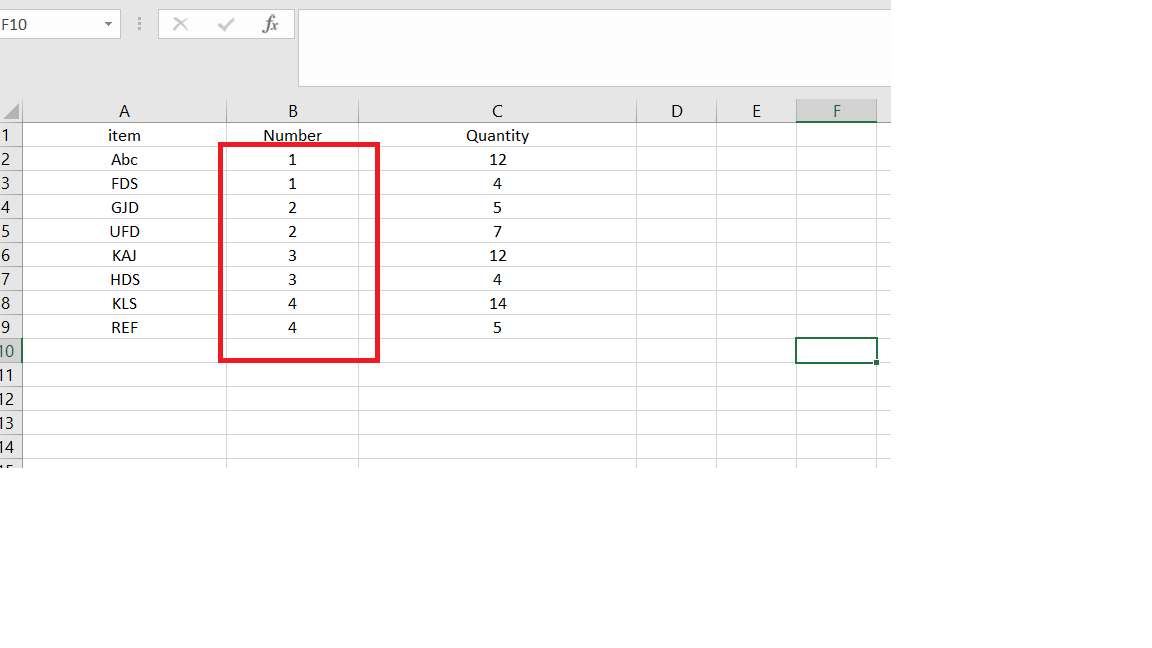Screen dimensions: 1152x648
Task: Select column E header
Action: click(756, 111)
